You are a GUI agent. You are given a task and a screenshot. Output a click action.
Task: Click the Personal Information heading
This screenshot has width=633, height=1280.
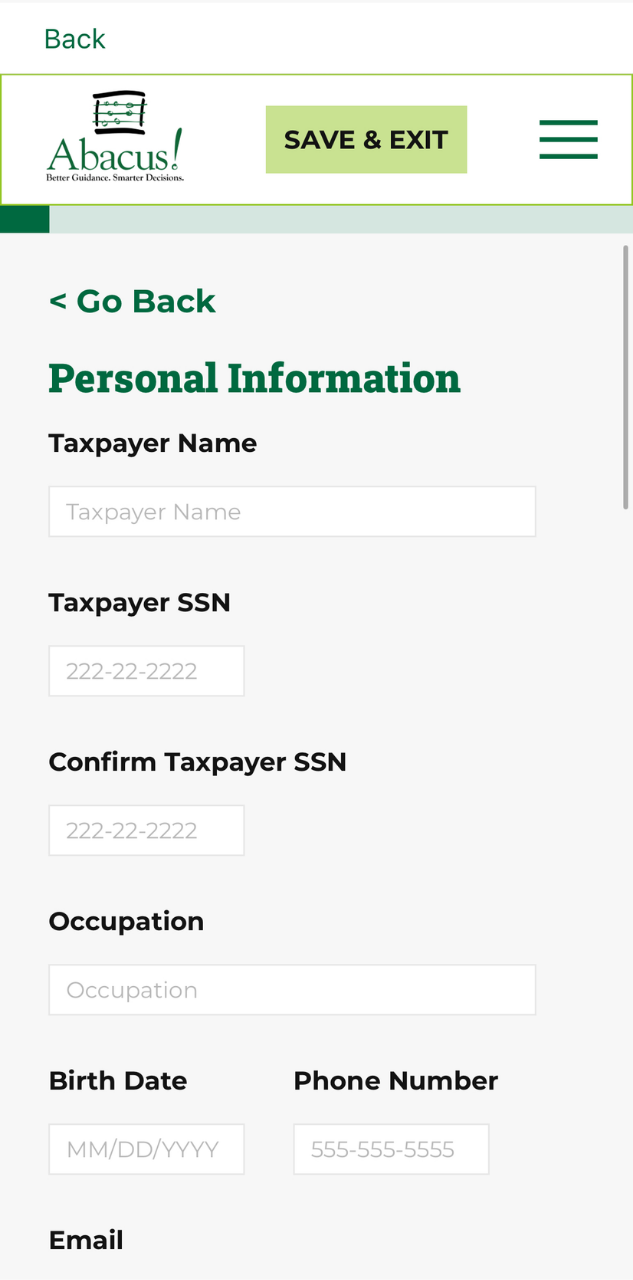coord(254,378)
